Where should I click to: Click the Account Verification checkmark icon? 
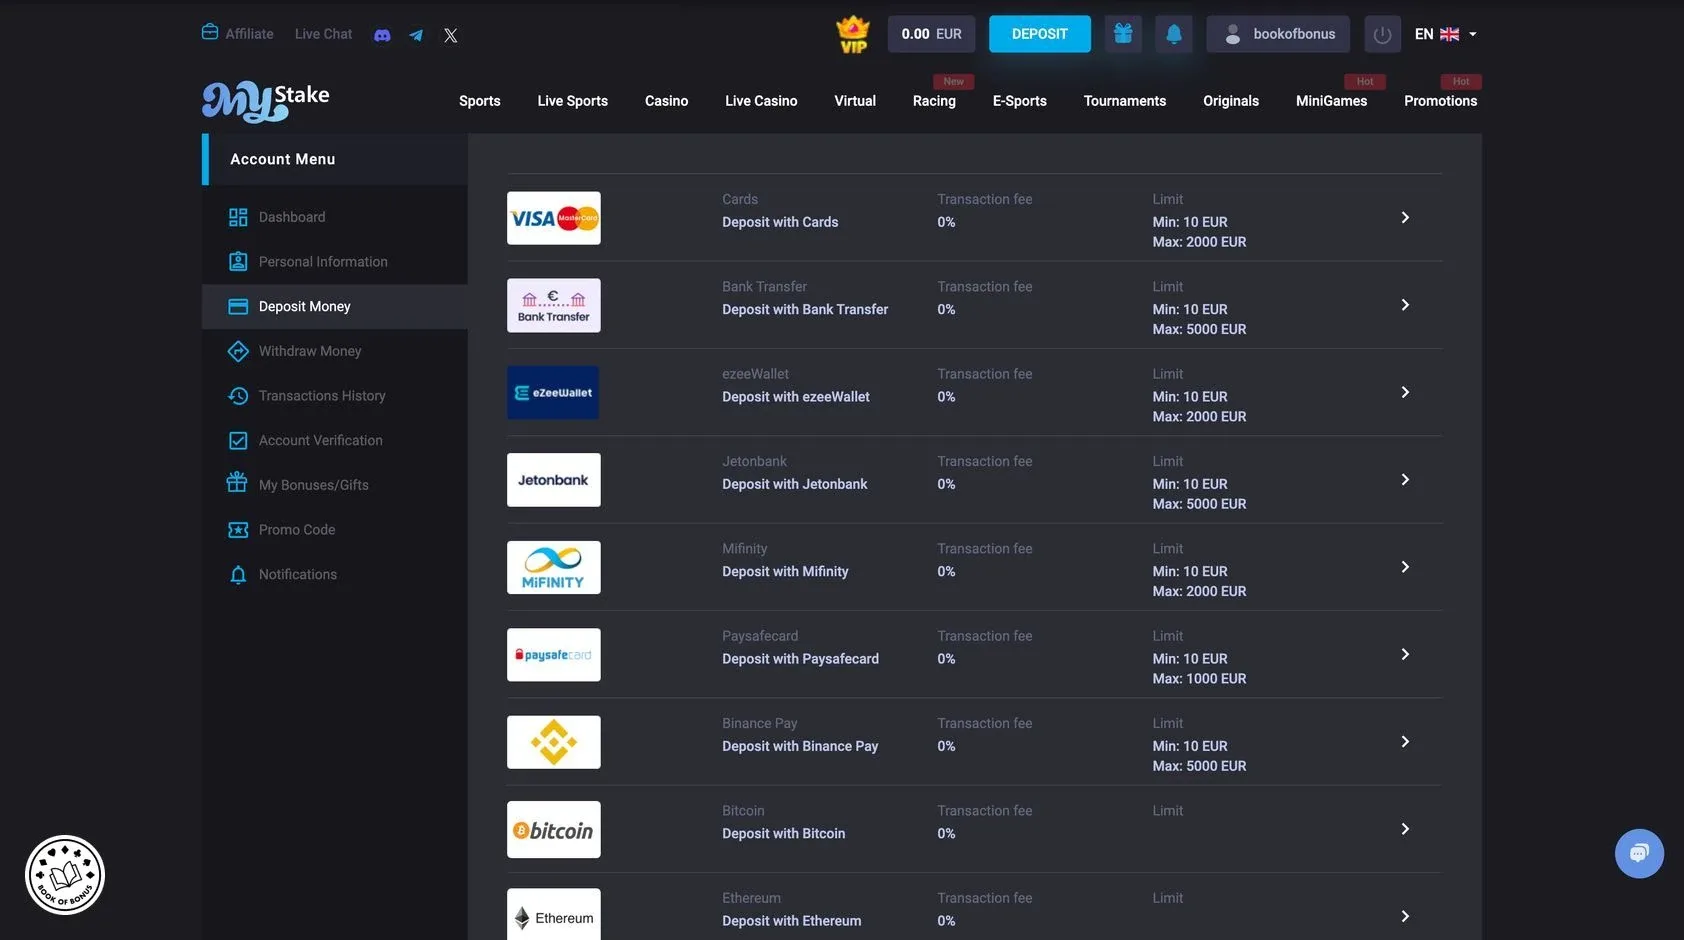[238, 440]
